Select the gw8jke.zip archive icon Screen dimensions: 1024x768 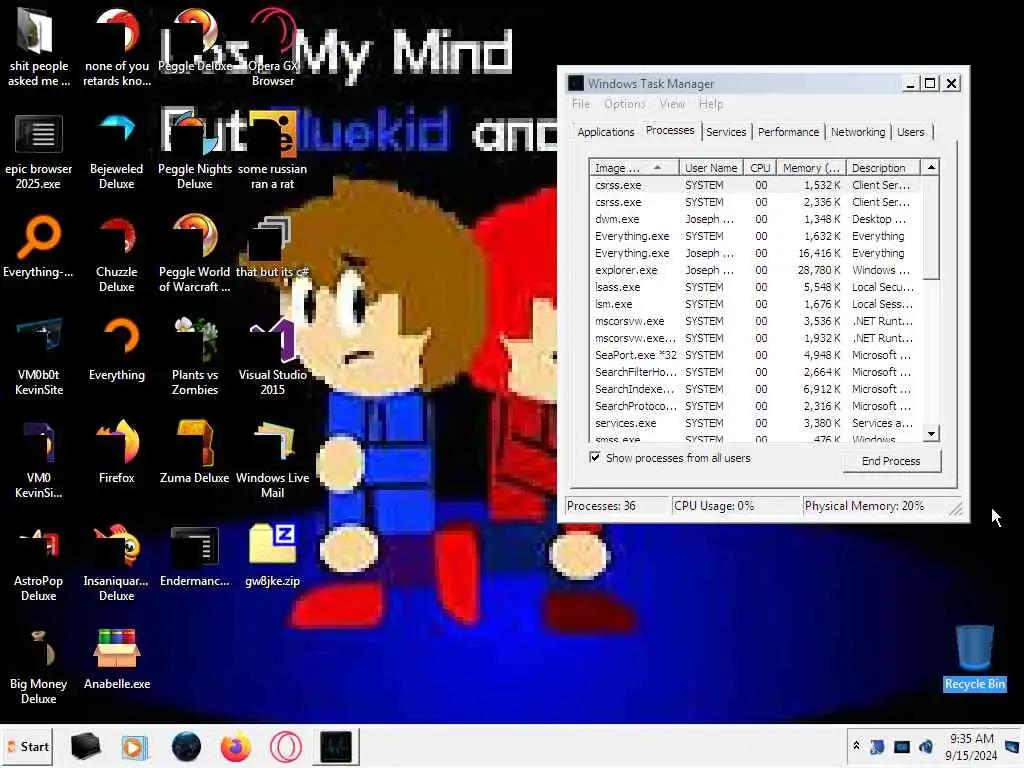coord(273,555)
